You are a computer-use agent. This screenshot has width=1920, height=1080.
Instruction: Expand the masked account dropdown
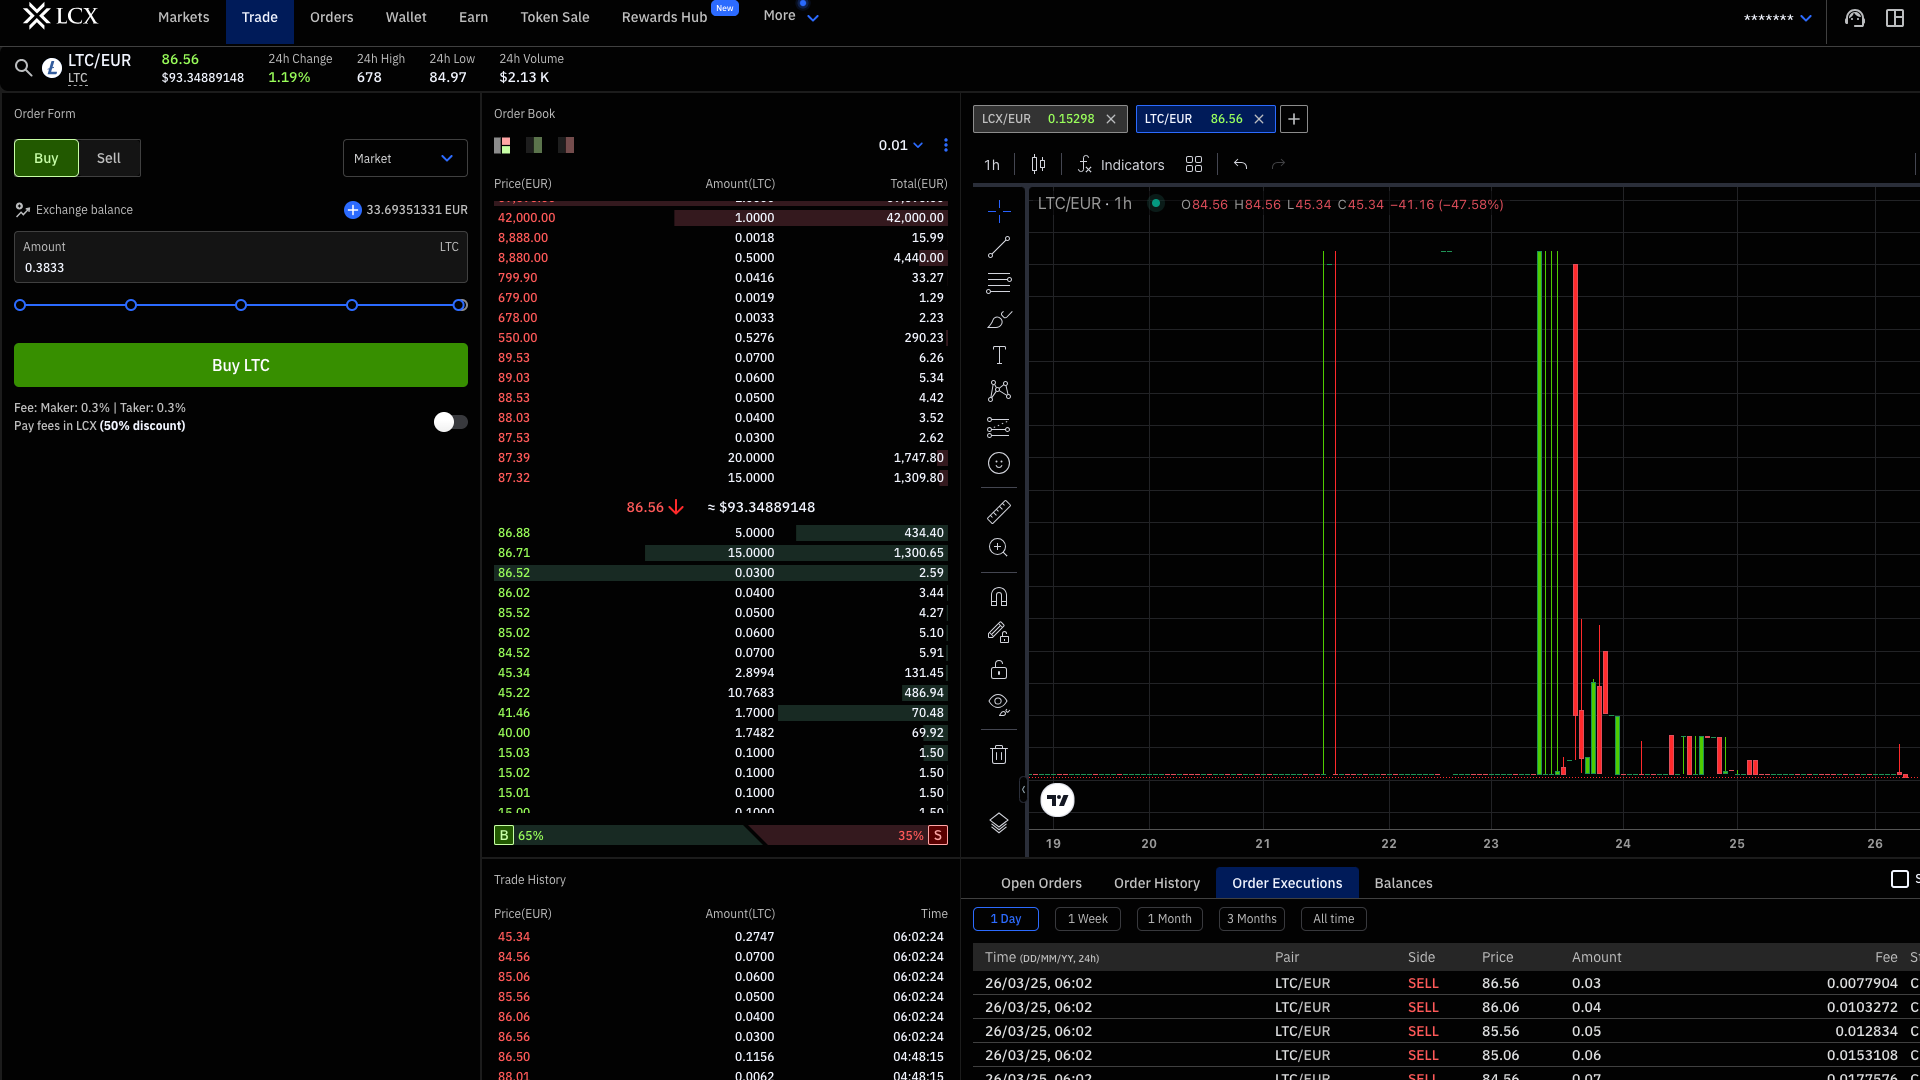(x=1777, y=18)
